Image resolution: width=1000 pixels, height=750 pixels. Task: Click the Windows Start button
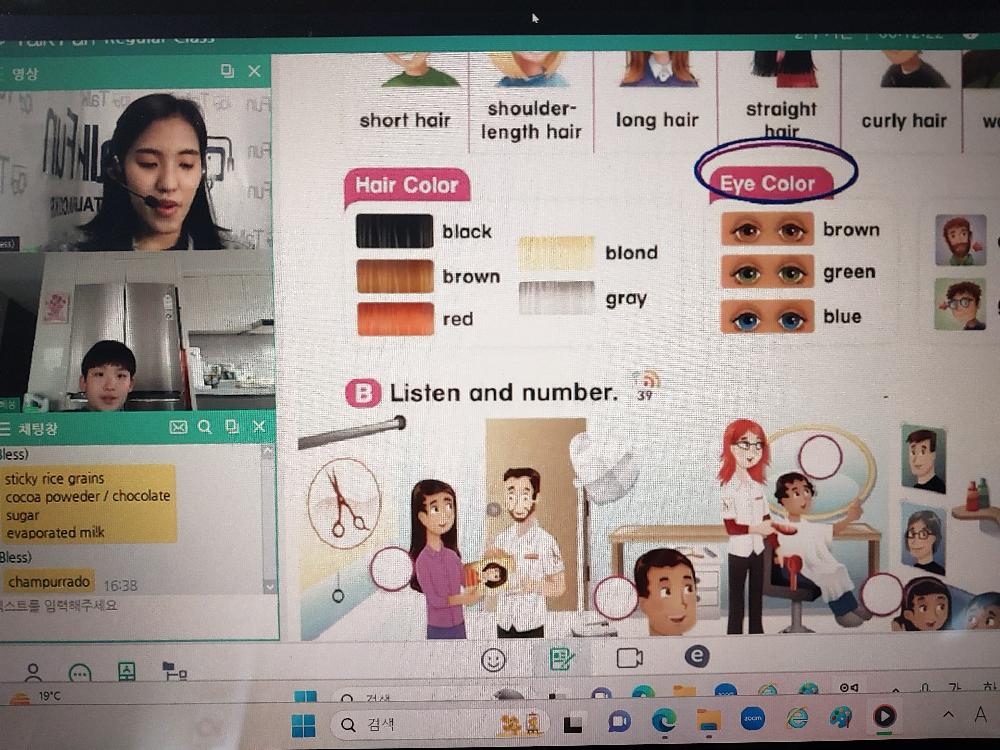(303, 724)
